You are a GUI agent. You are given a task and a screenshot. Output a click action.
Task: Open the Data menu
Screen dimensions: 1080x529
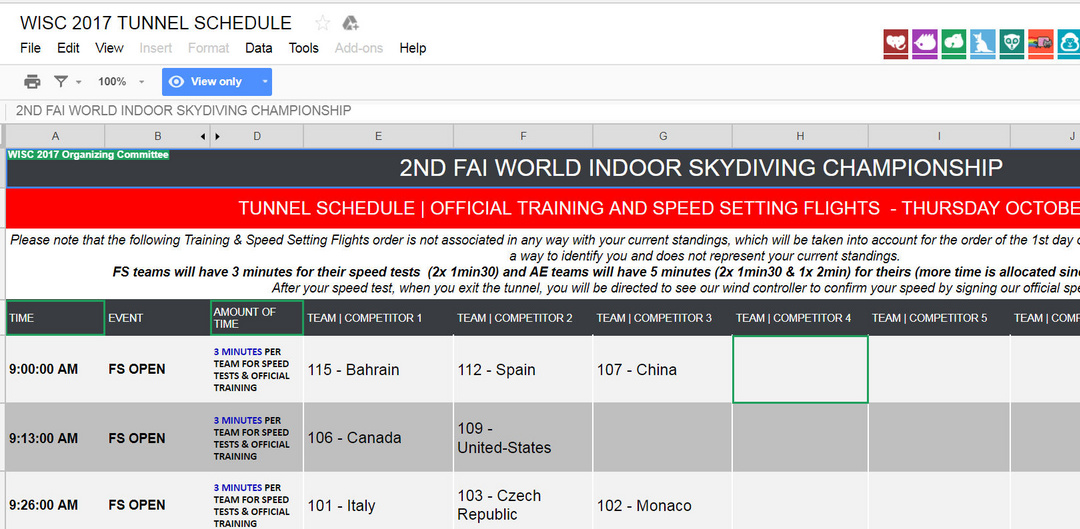click(258, 48)
